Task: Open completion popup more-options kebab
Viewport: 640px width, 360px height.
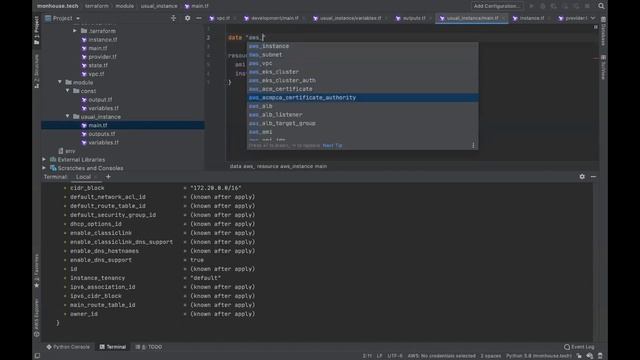Action: [473, 145]
